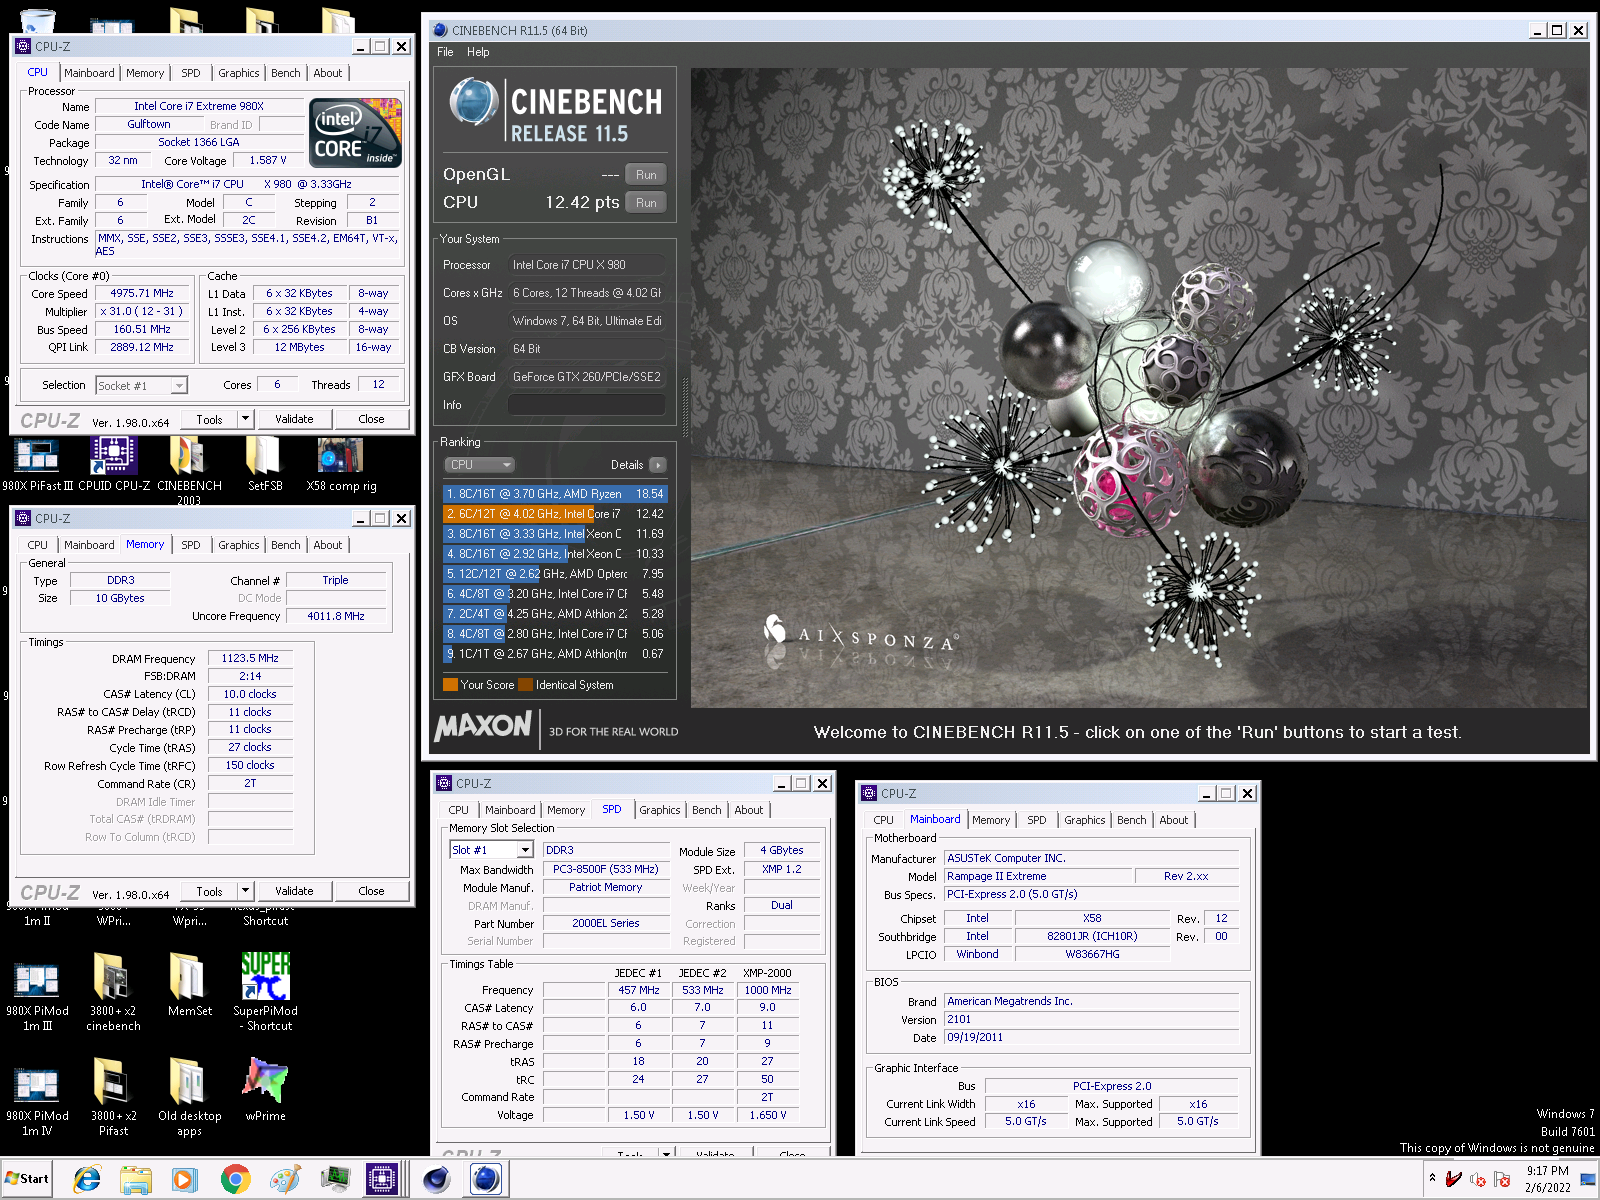Viewport: 1600px width, 1200px height.
Task: Open the Cinema 4D sphere taskbar icon
Action: pyautogui.click(x=436, y=1180)
